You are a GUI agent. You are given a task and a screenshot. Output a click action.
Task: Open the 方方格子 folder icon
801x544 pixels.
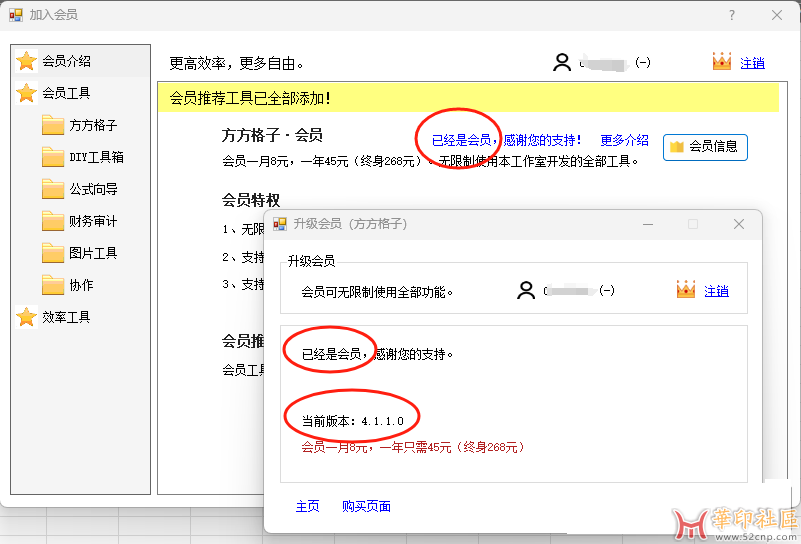[53, 125]
